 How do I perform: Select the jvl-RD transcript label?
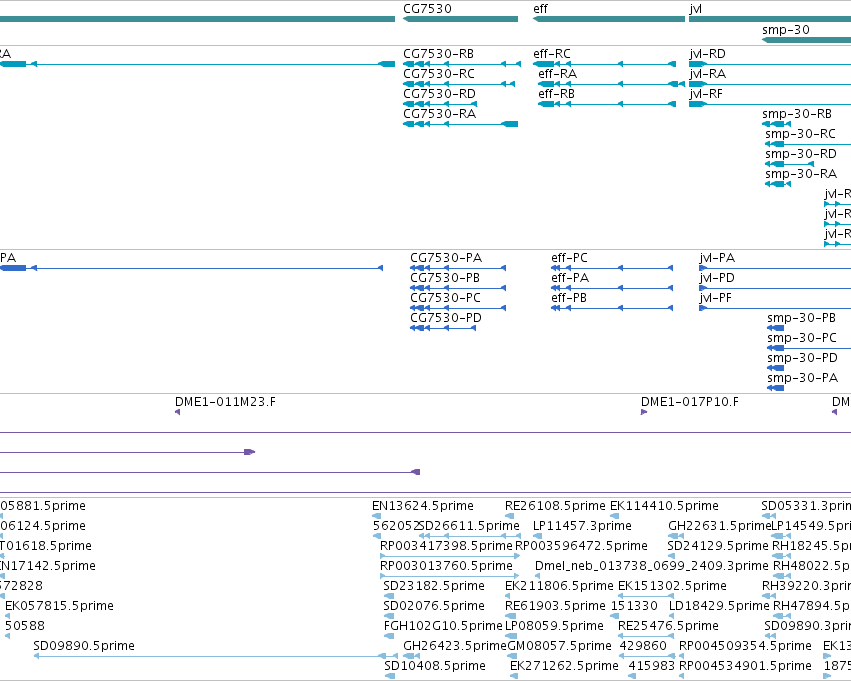707,54
